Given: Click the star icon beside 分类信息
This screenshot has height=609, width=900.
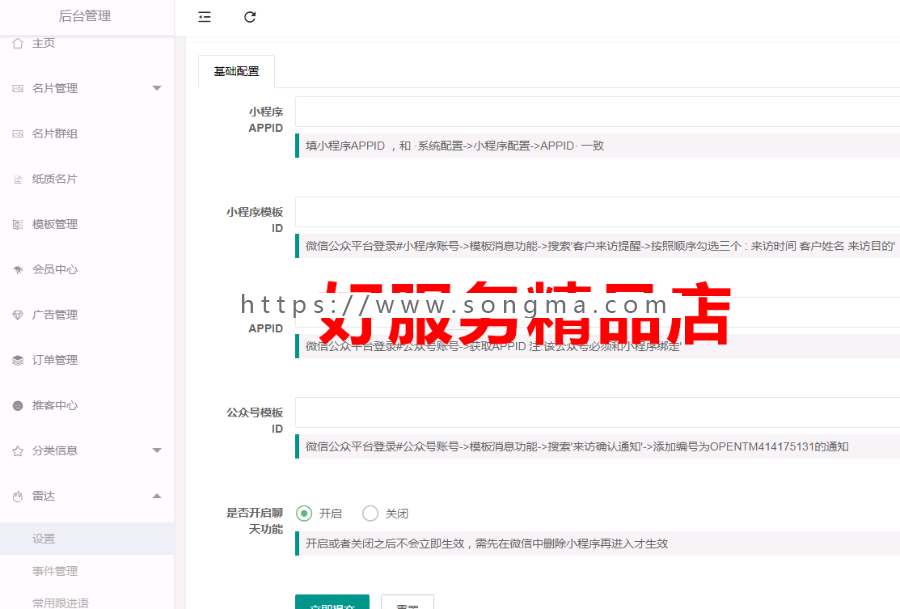Looking at the screenshot, I should tap(18, 451).
